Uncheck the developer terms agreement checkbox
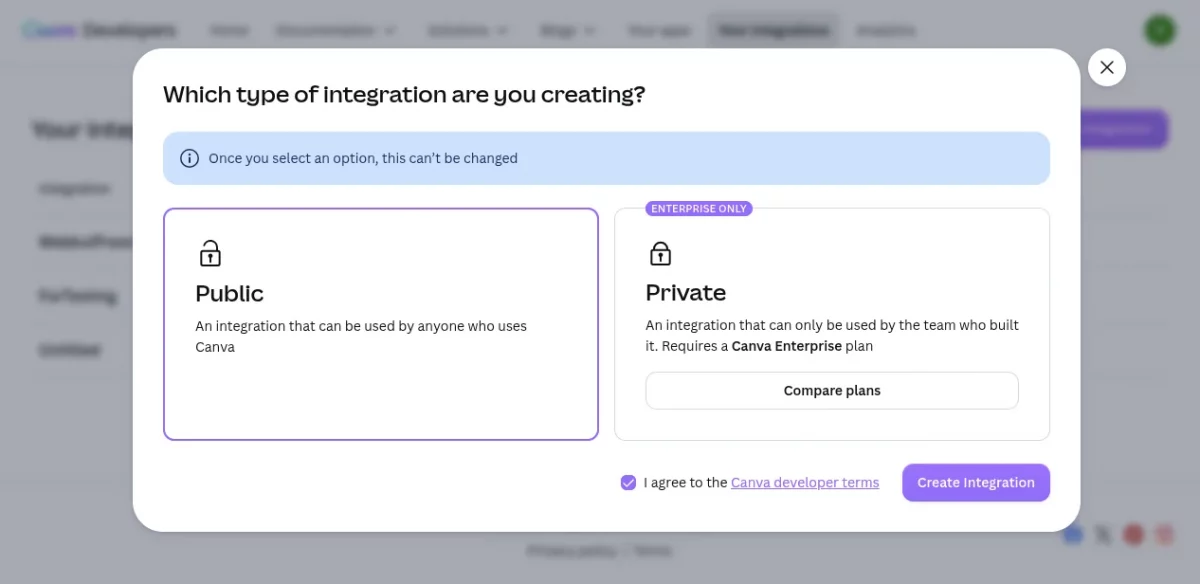 pos(628,482)
